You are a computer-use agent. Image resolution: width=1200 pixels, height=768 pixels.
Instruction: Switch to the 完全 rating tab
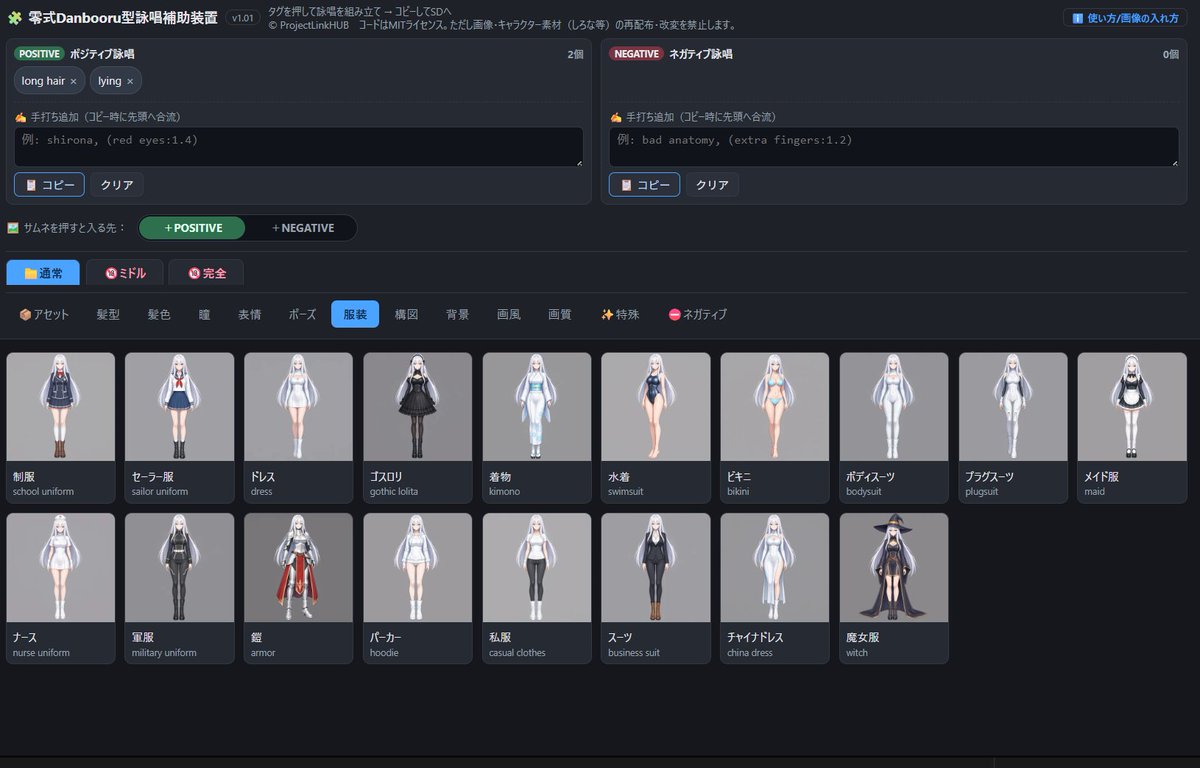click(206, 273)
